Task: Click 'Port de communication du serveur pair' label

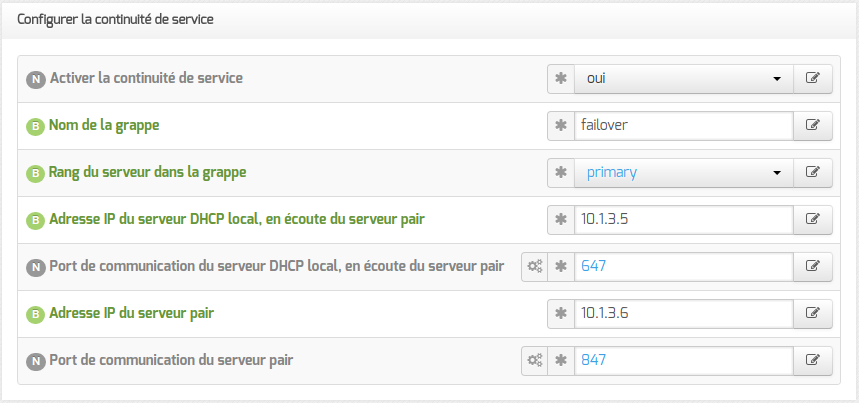Action: [x=171, y=361]
